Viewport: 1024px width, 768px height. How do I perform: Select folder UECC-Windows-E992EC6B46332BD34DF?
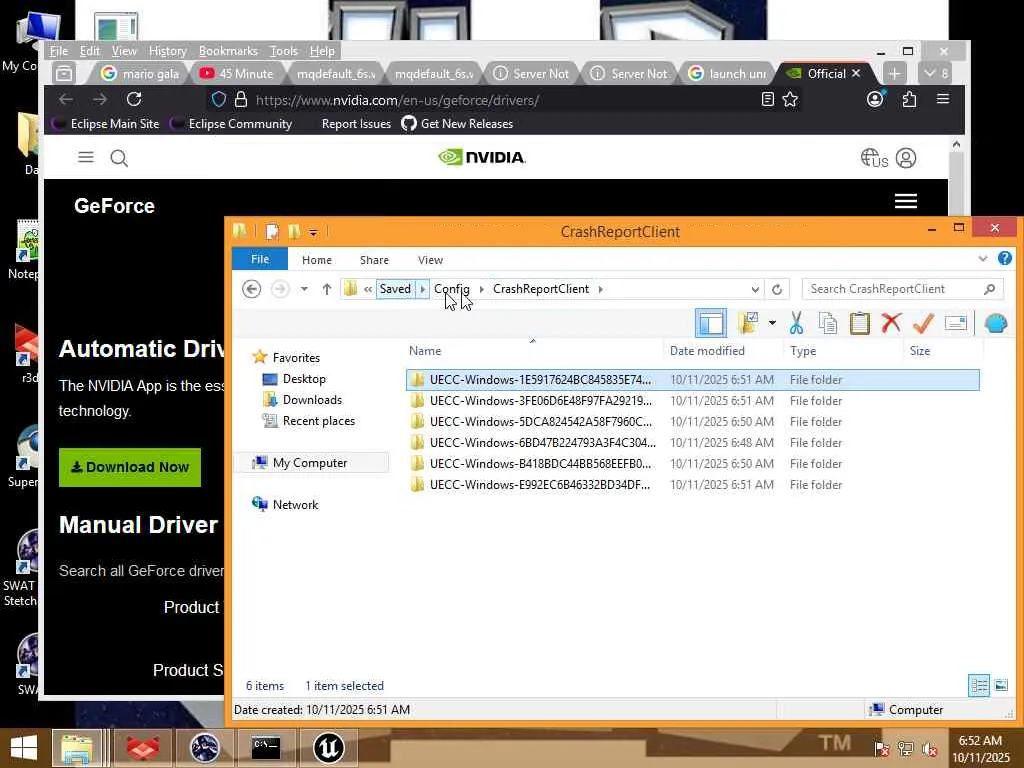point(692,485)
